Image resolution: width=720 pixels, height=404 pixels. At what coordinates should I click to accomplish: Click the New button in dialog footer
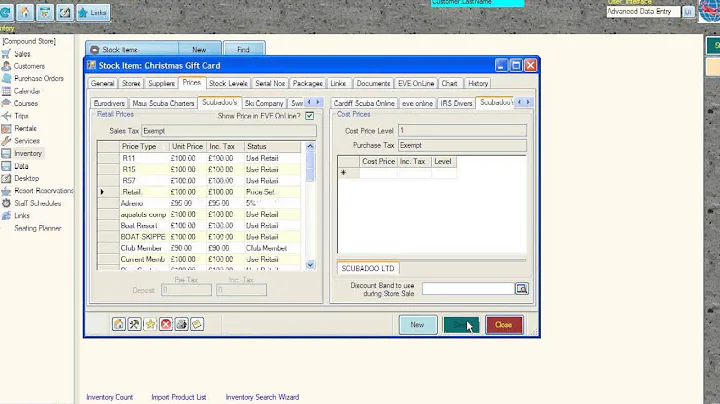(417, 325)
